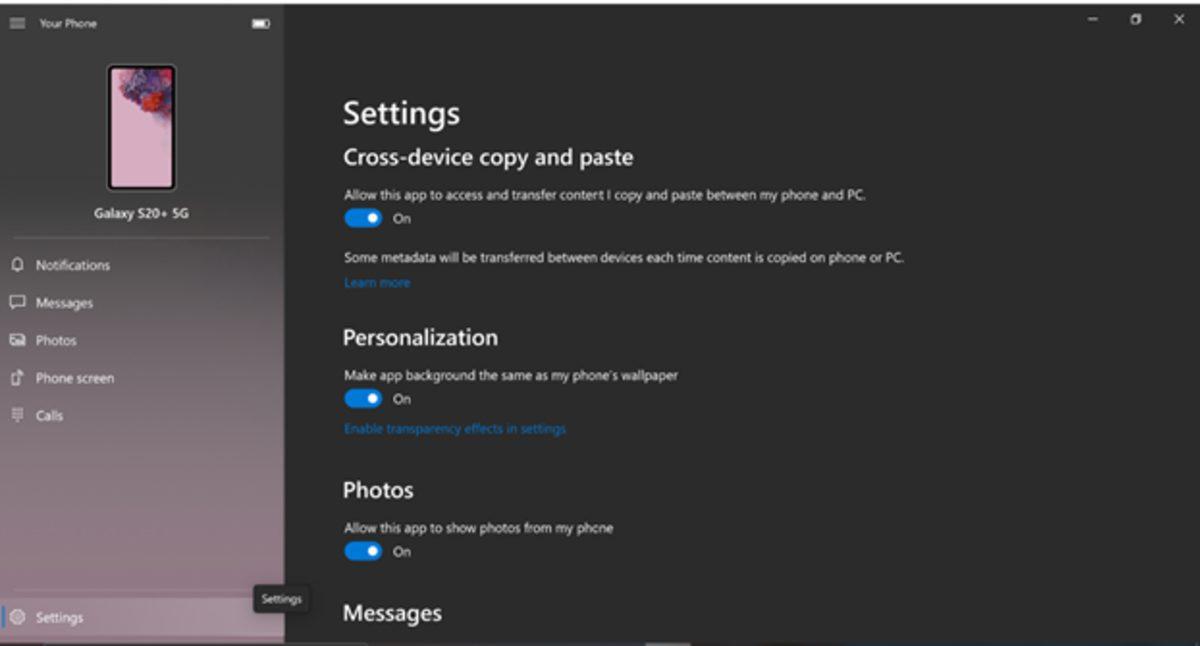This screenshot has height=646, width=1200.
Task: Turn off phone wallpaper background matching
Action: 362,398
